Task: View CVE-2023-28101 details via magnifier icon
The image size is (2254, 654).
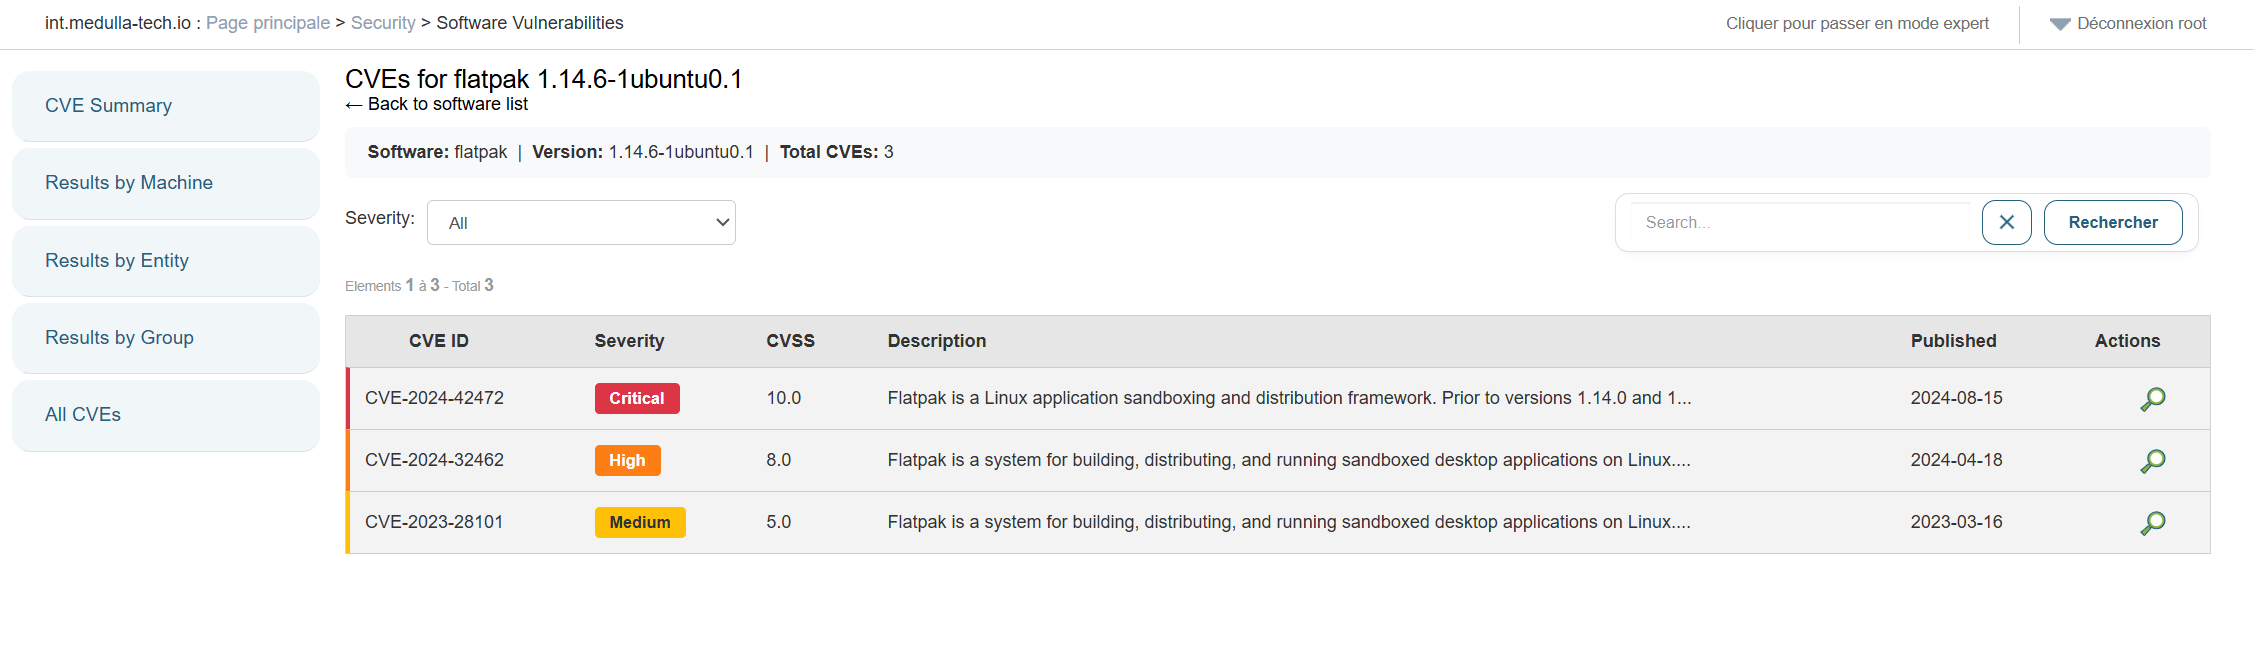Action: pos(2152,523)
